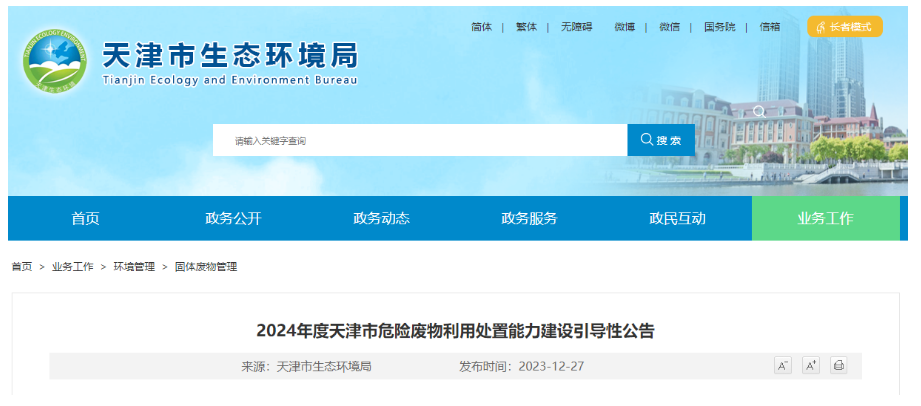Viewport: 921px width, 406px height.
Task: Open the 无障碍 accessibility mode
Action: click(576, 27)
